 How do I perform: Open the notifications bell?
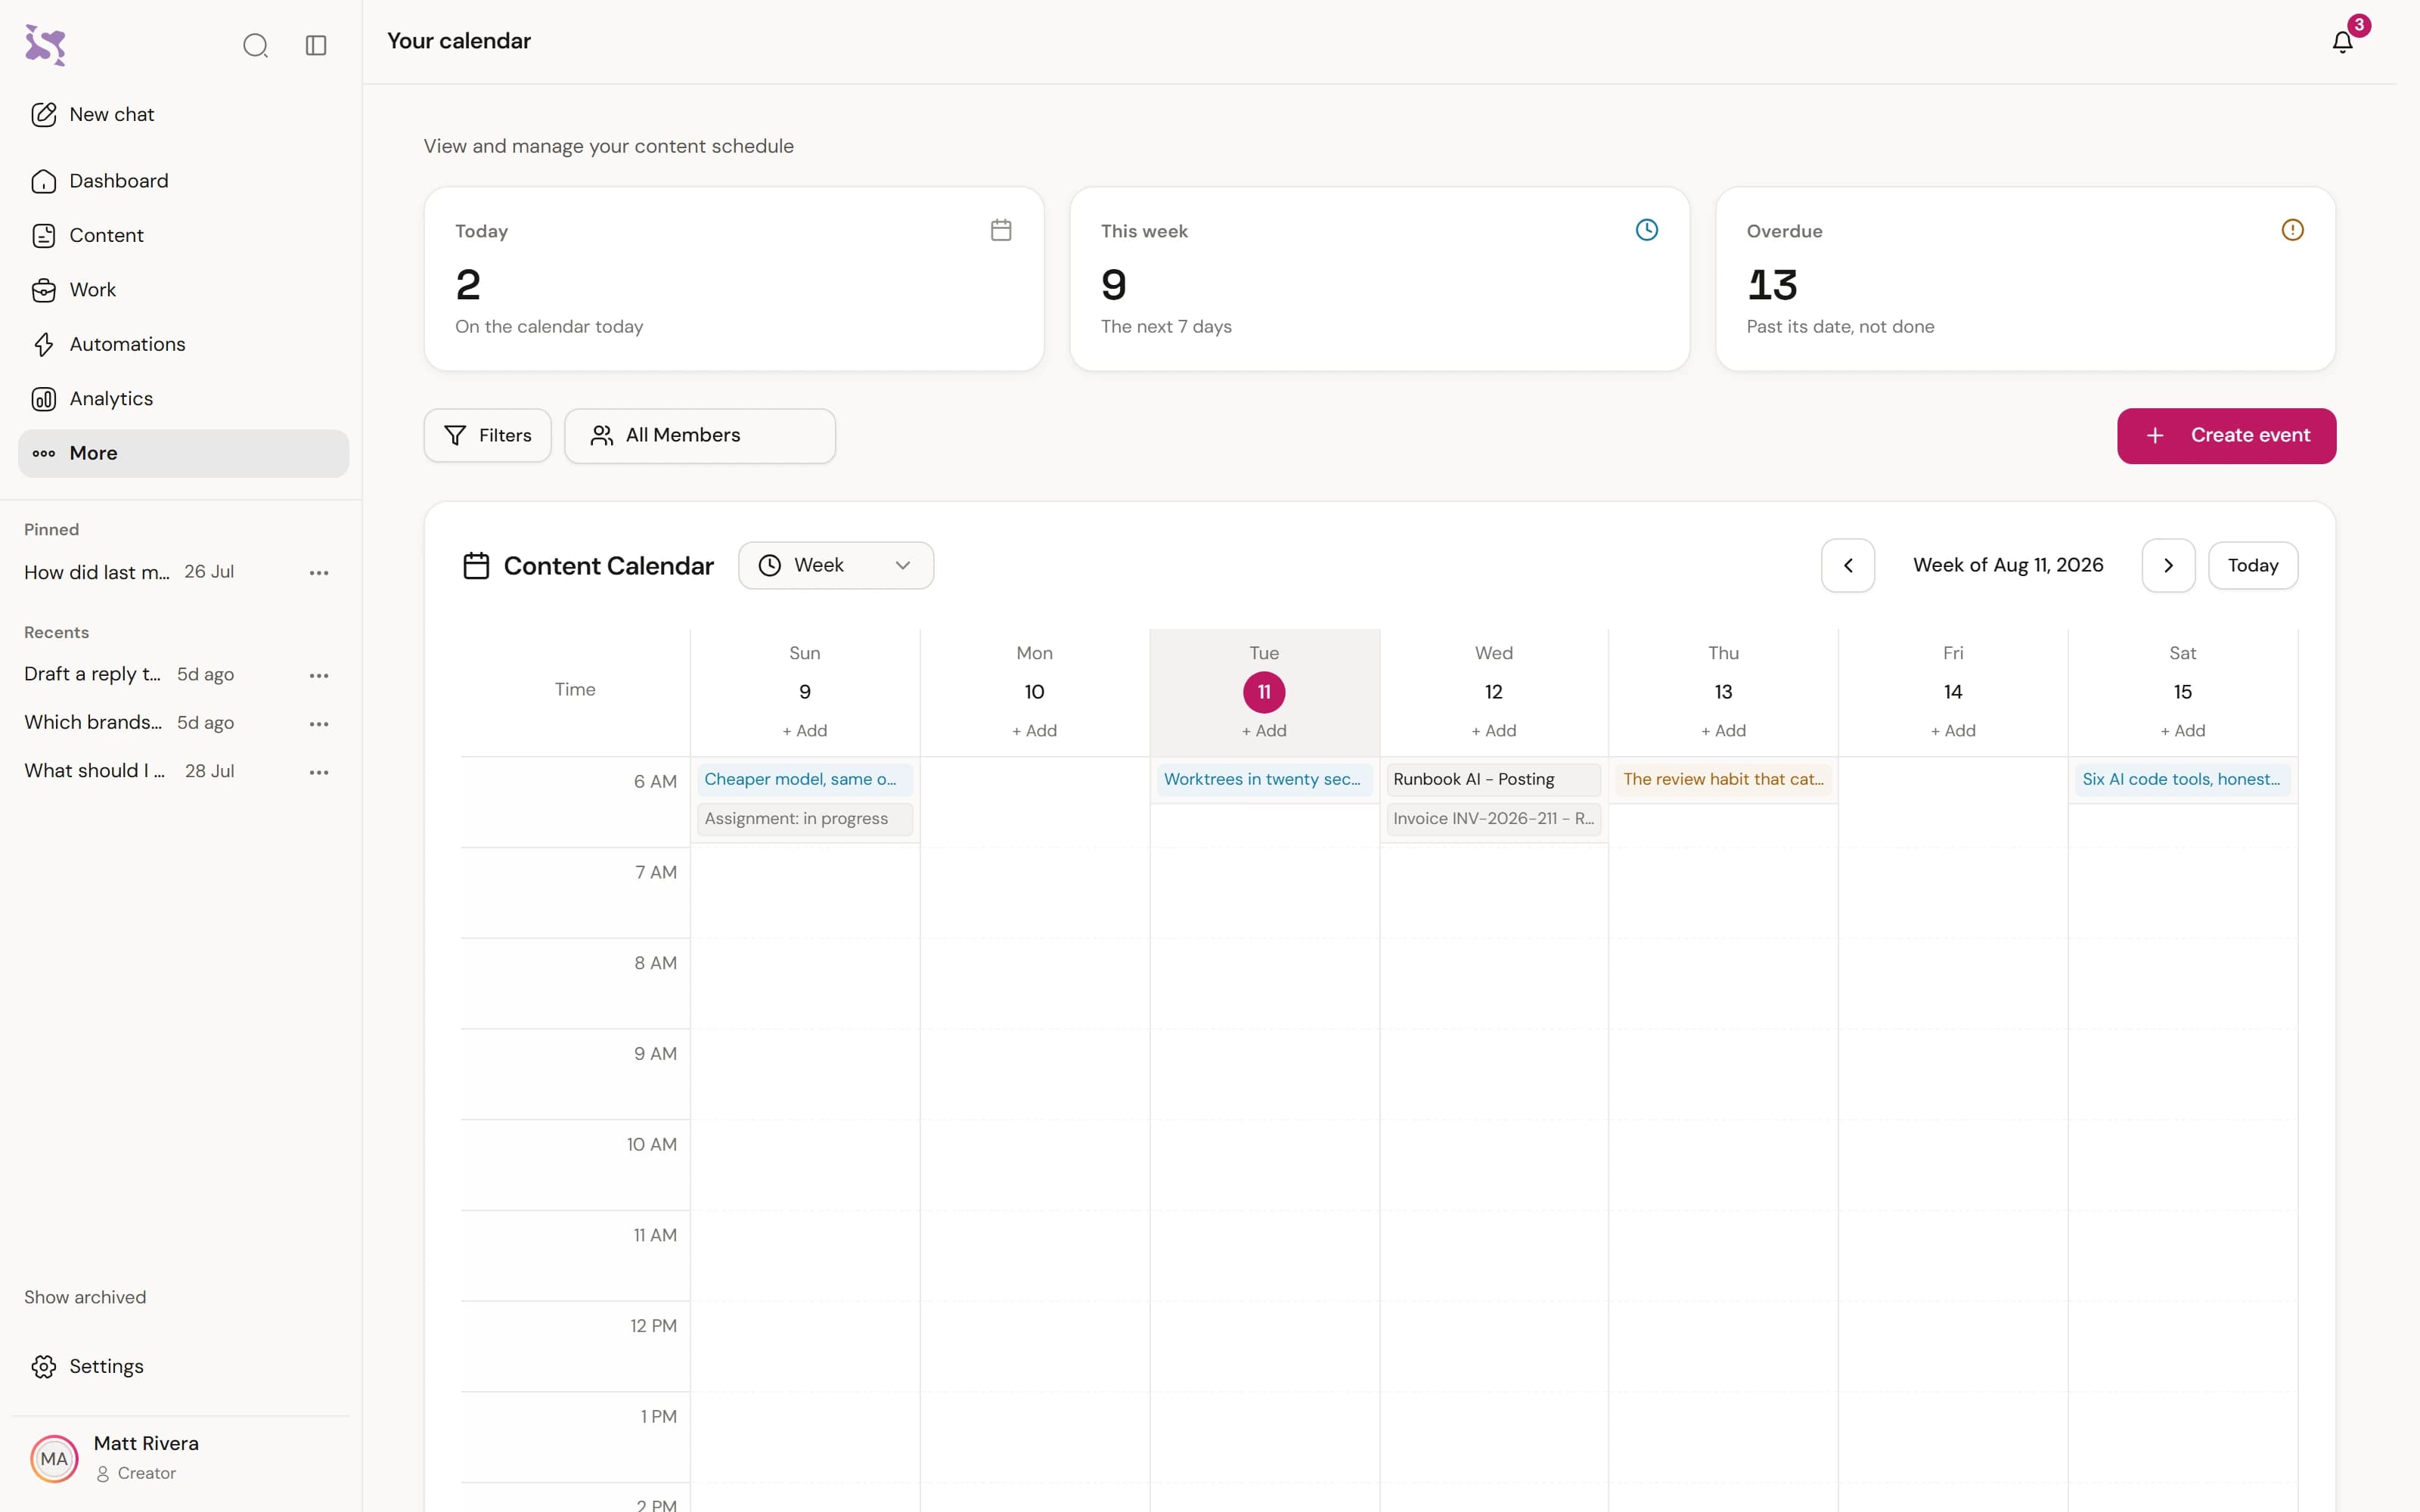point(2342,42)
